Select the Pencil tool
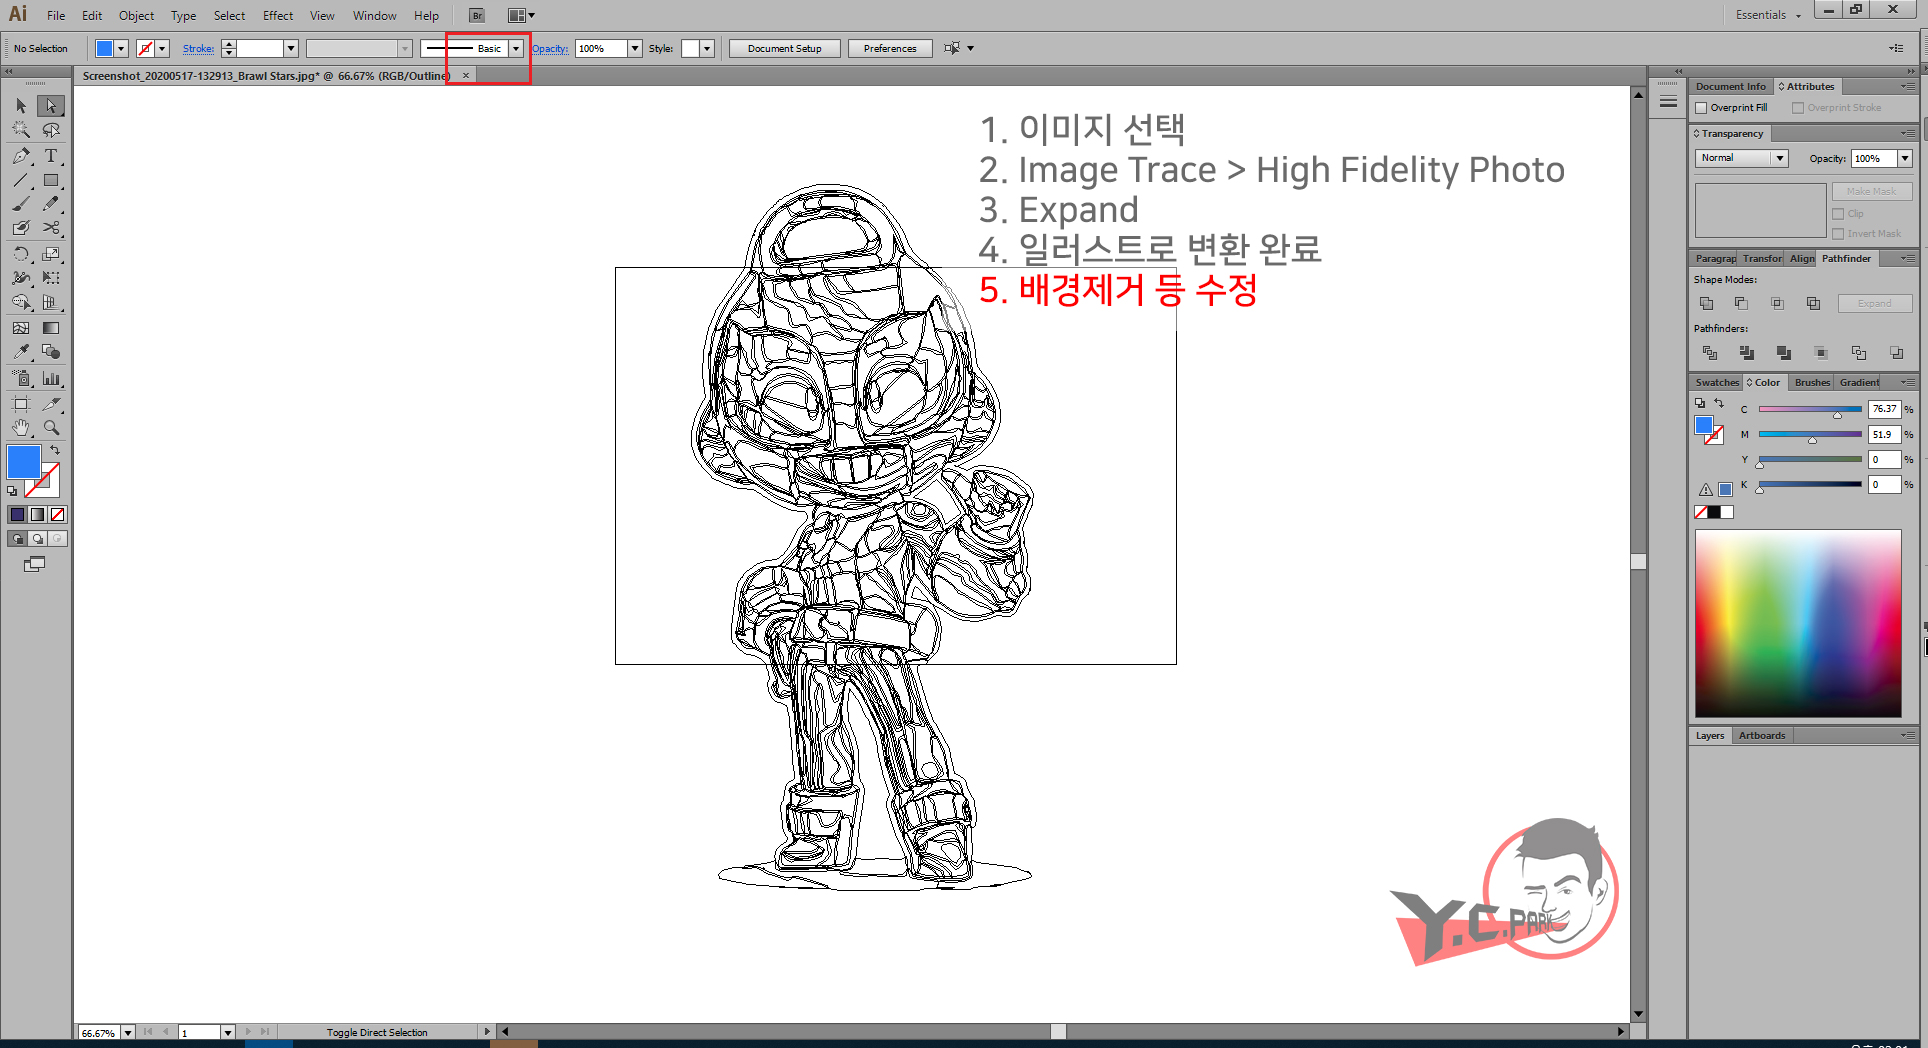The width and height of the screenshot is (1928, 1048). coord(51,204)
